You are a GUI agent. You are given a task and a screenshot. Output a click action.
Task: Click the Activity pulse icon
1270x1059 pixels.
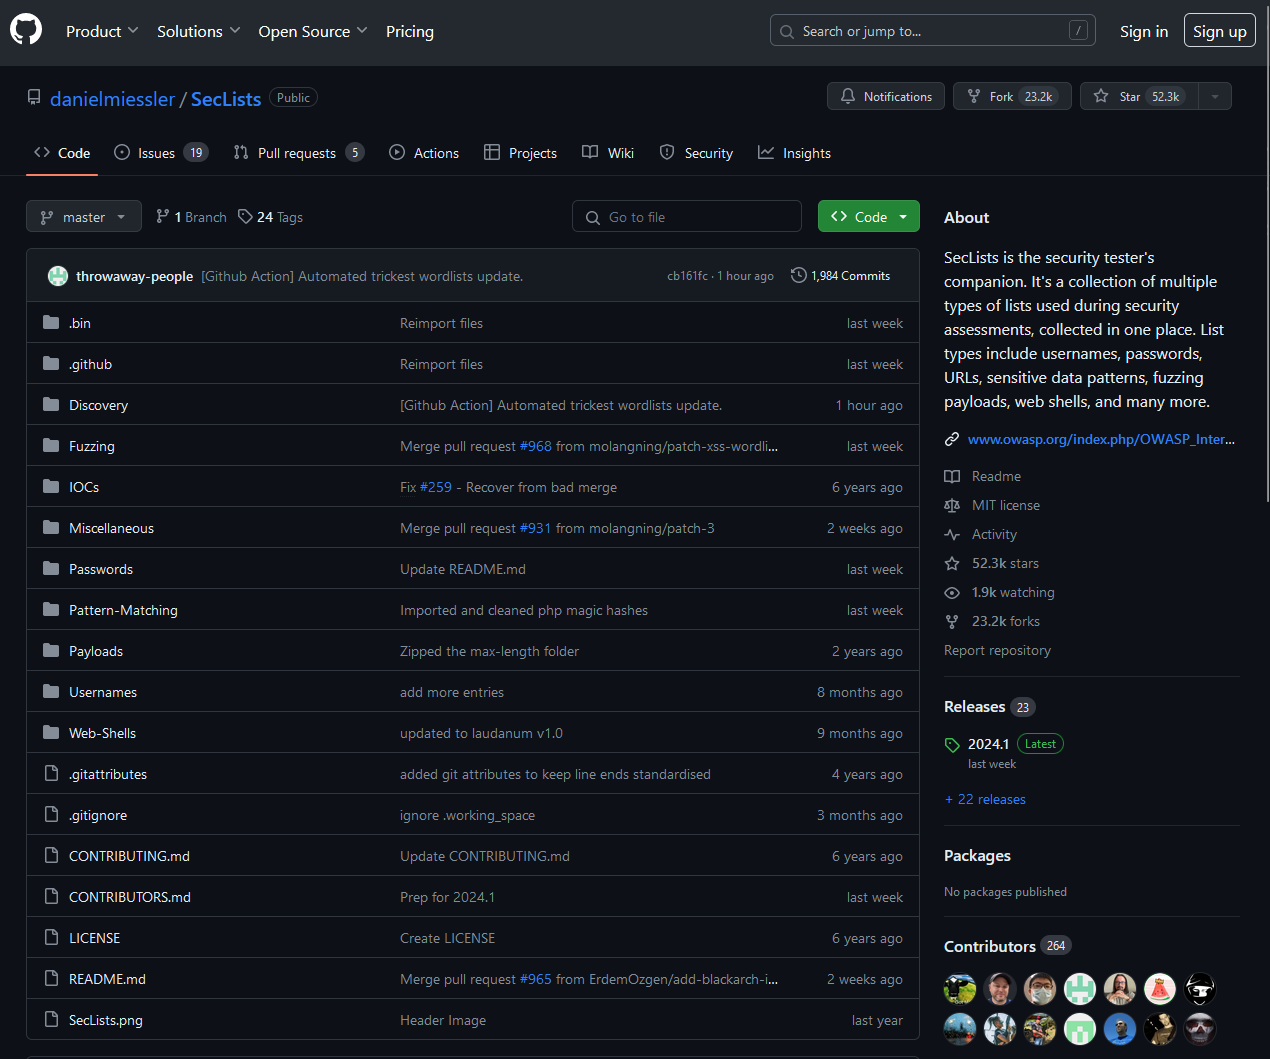(x=952, y=534)
